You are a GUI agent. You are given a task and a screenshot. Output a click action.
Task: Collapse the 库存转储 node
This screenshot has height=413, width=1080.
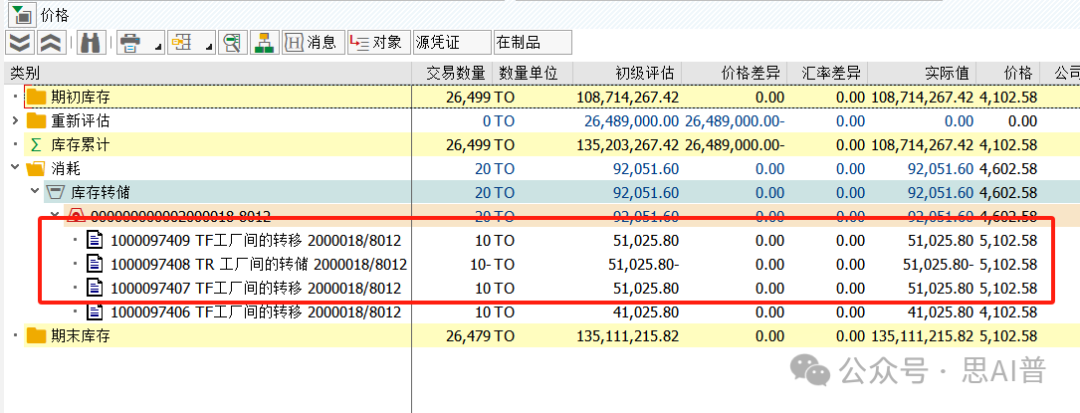34,192
